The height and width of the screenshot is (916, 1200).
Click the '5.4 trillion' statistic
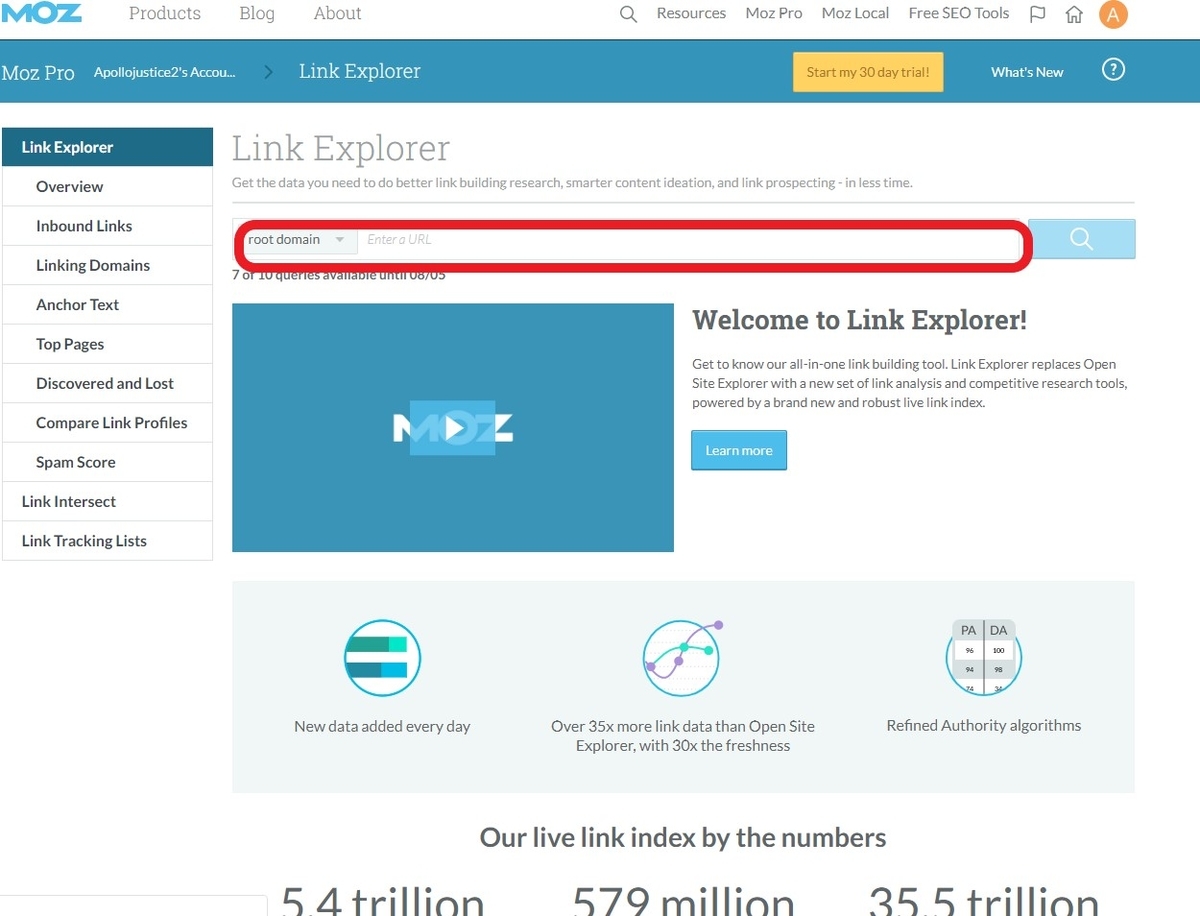[383, 900]
